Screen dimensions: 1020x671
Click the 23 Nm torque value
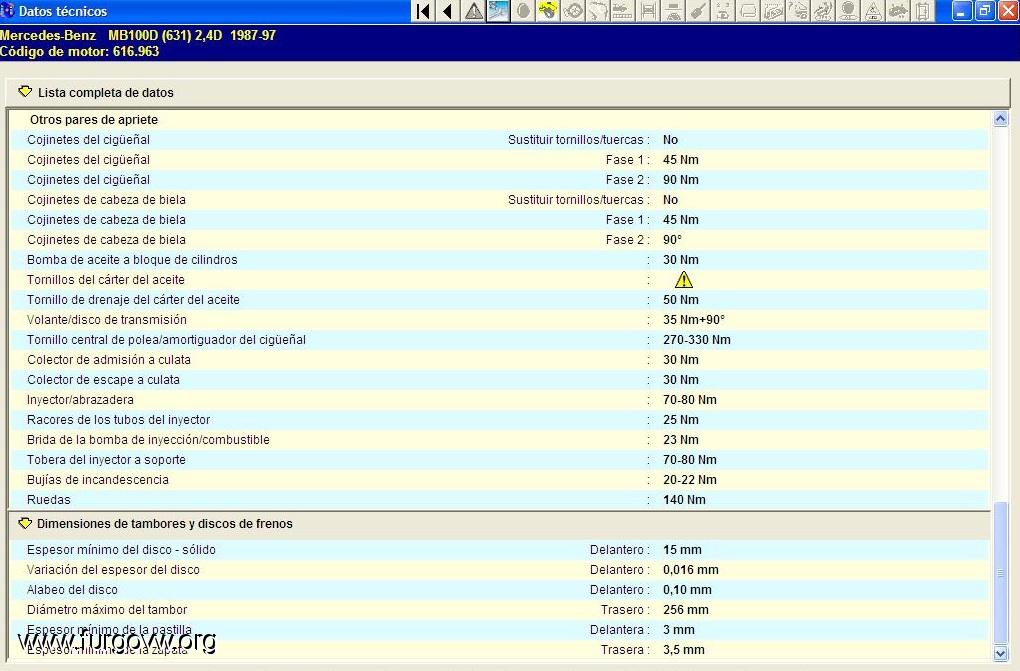point(680,440)
